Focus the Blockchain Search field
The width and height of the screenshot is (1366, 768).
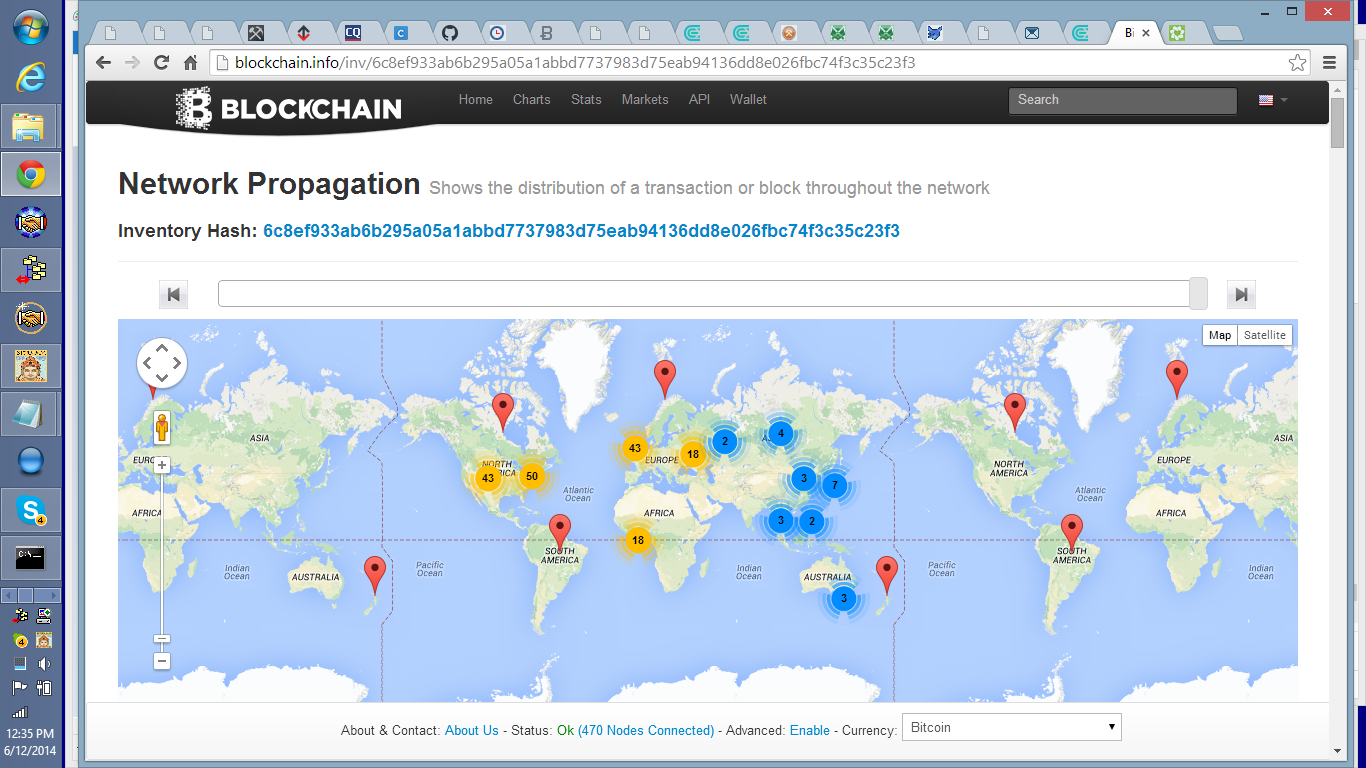point(1123,100)
